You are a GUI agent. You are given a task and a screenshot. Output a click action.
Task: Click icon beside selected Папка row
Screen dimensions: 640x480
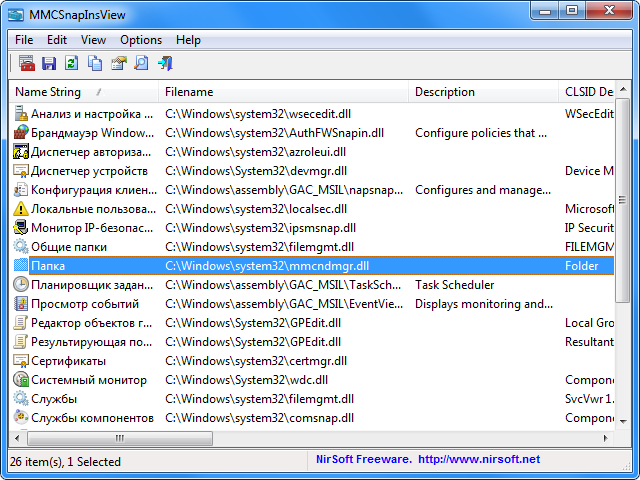tap(21, 265)
